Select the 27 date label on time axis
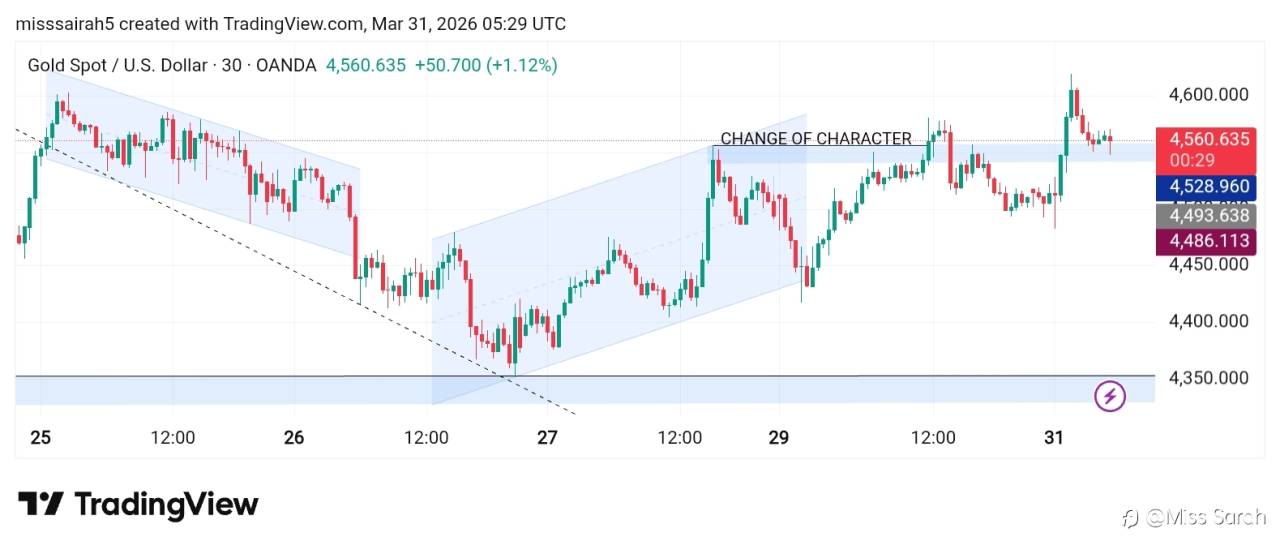The height and width of the screenshot is (550, 1280). [x=546, y=437]
